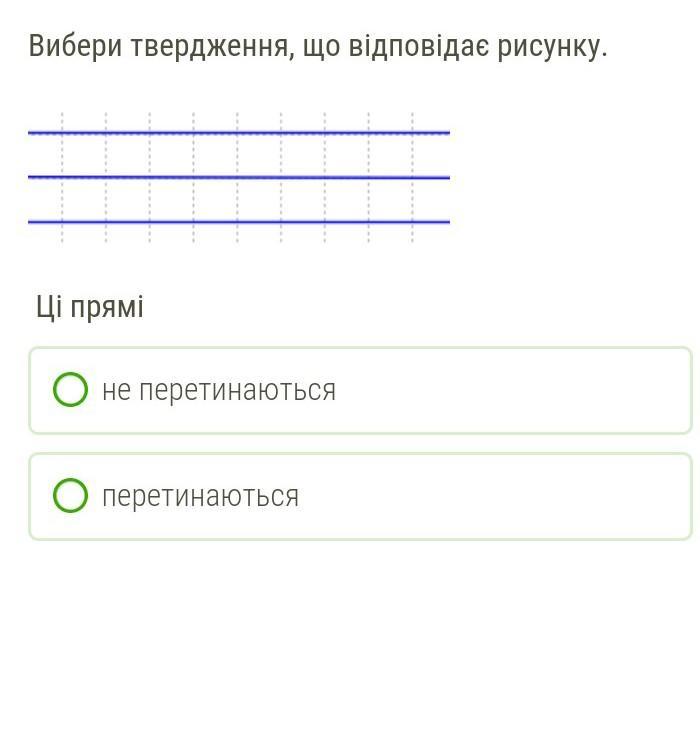Click the "не перетинаються" answer label text
Image resolution: width=700 pixels, height=730 pixels.
(x=219, y=390)
